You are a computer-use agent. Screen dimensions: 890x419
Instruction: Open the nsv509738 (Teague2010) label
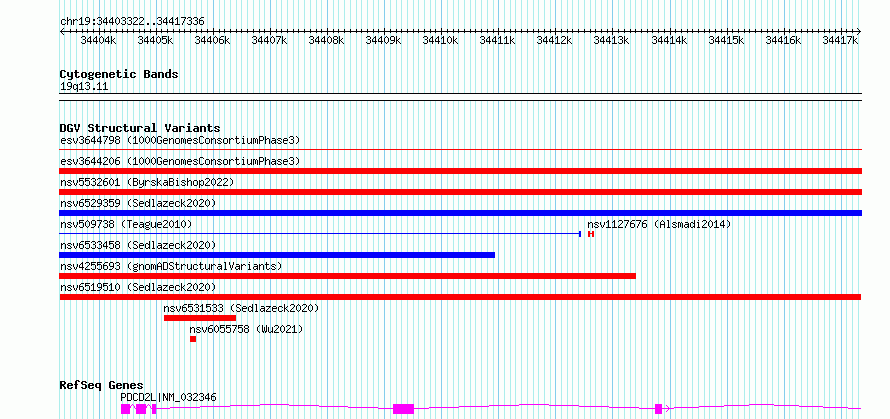126,224
